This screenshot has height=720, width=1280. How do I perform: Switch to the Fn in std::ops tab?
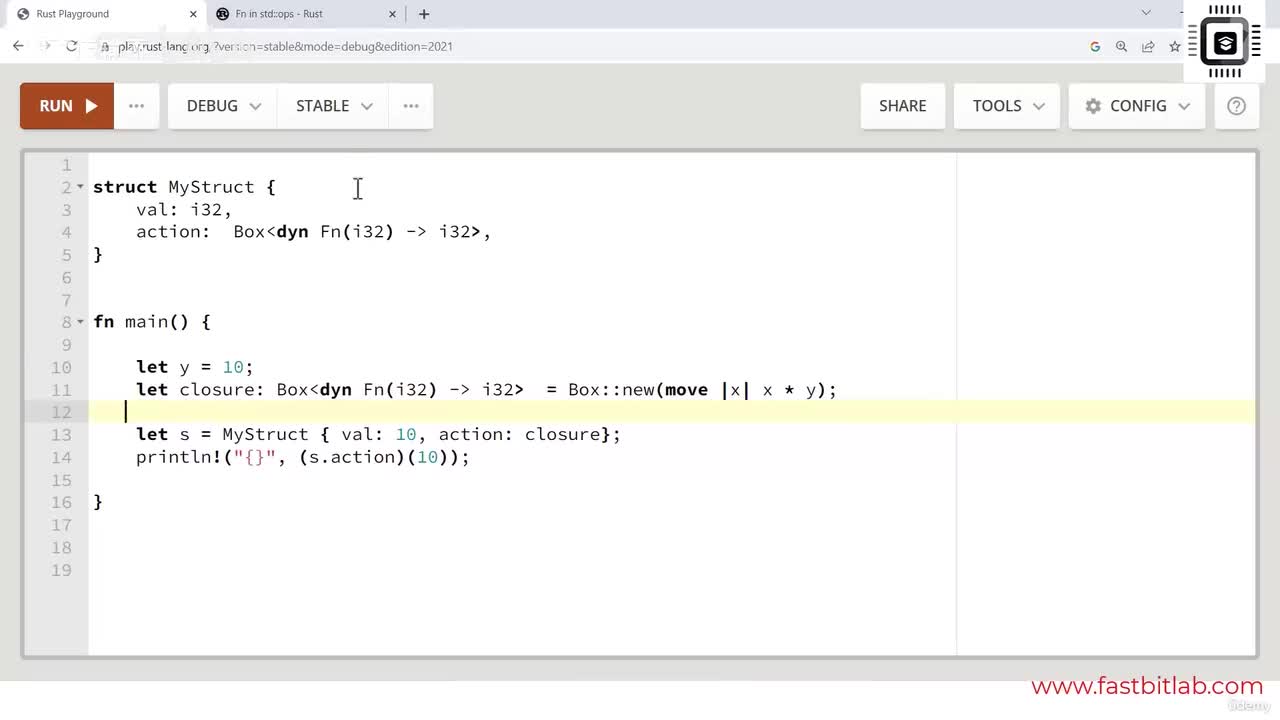(306, 14)
